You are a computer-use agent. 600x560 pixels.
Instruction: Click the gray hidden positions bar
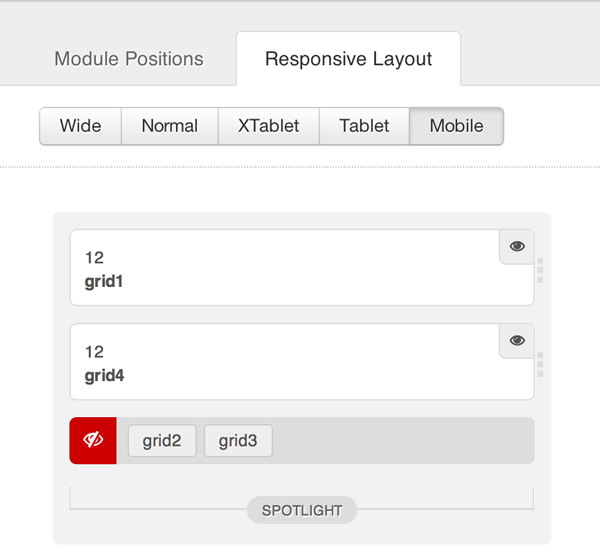400,440
